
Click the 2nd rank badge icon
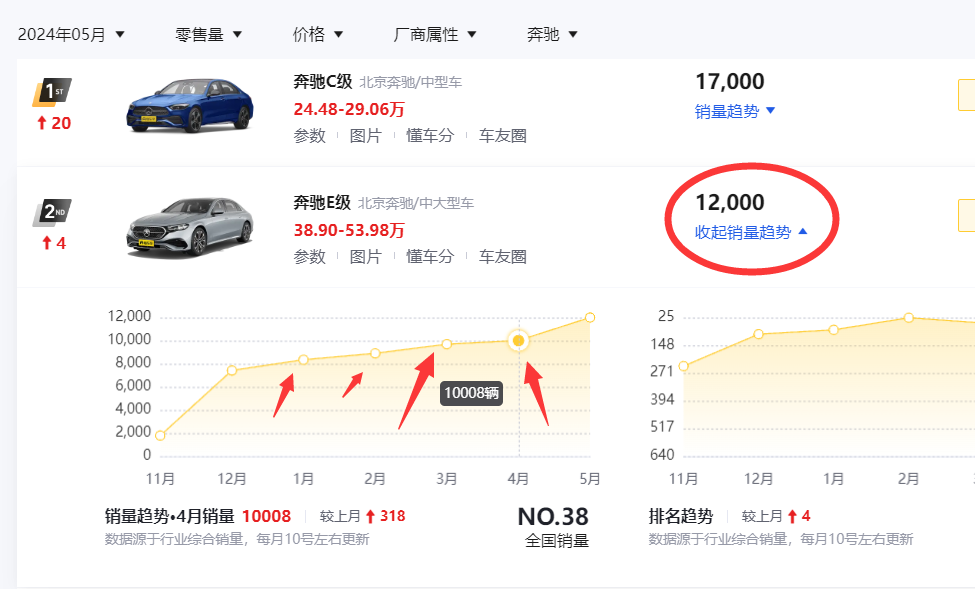point(52,213)
